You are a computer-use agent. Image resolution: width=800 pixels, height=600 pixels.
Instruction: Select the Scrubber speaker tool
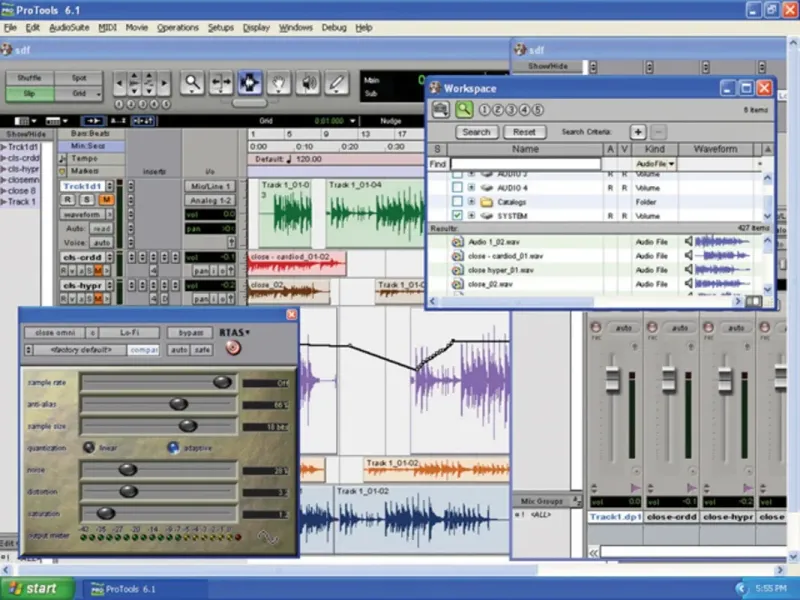tap(308, 82)
